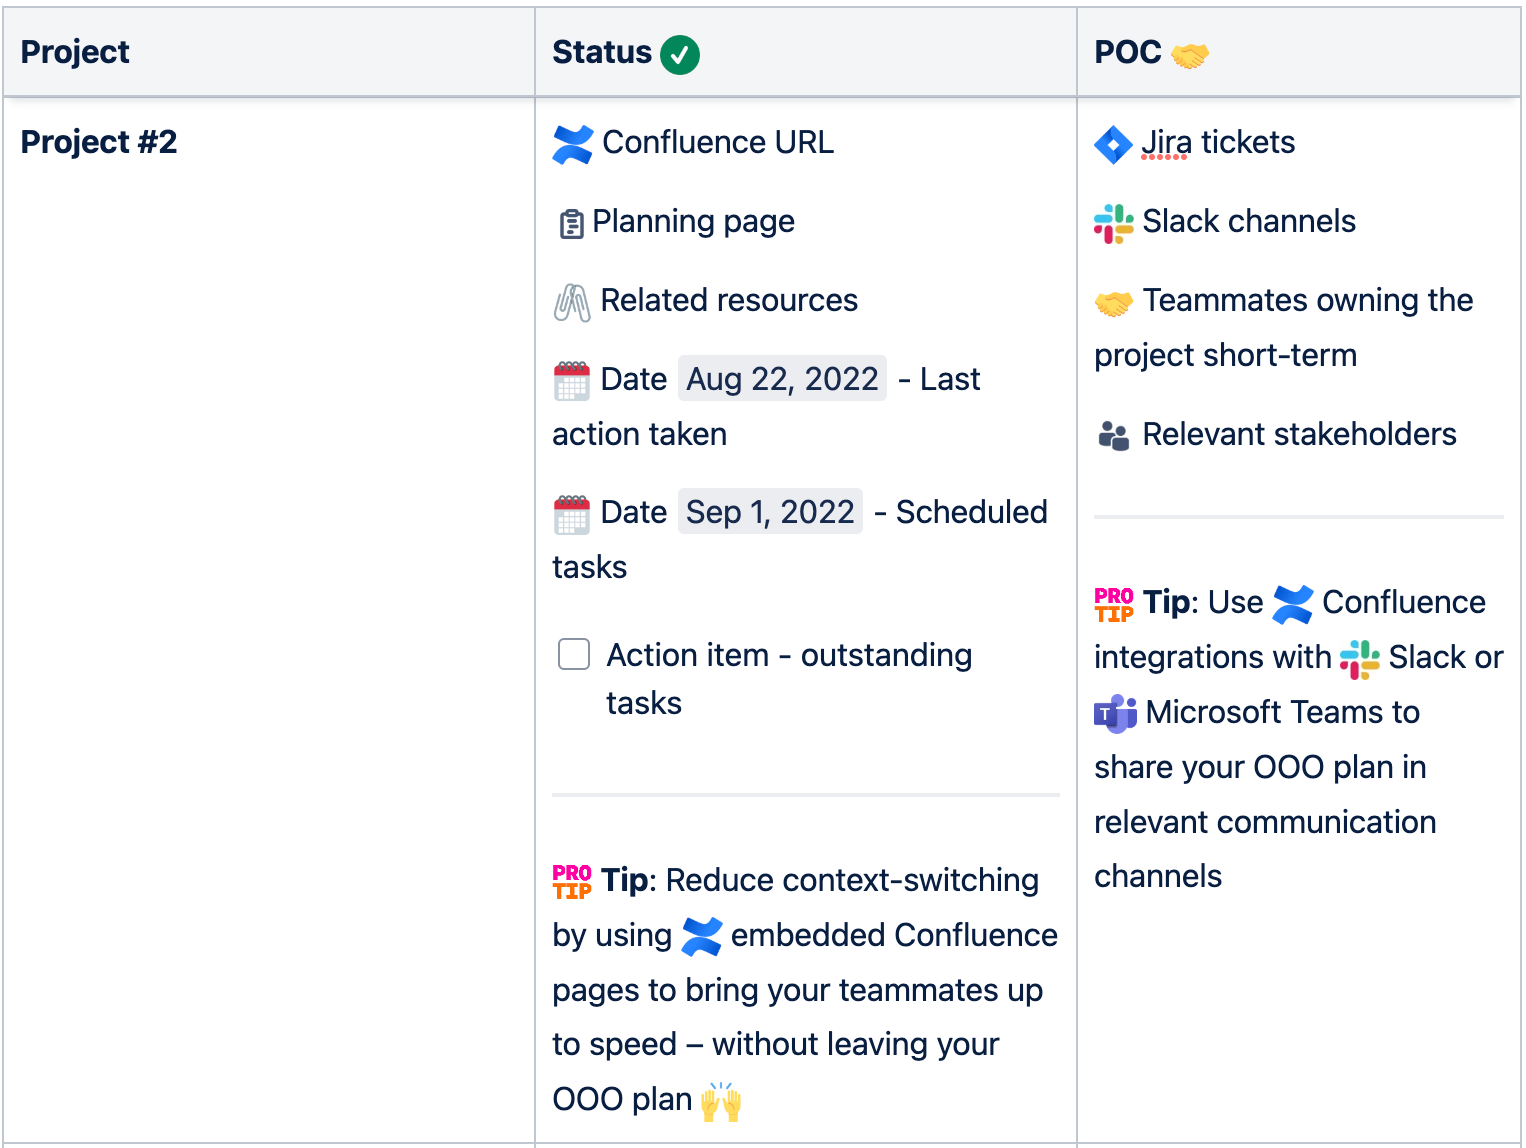Click the clipboard icon next to Planning page
The image size is (1526, 1148).
(x=571, y=224)
